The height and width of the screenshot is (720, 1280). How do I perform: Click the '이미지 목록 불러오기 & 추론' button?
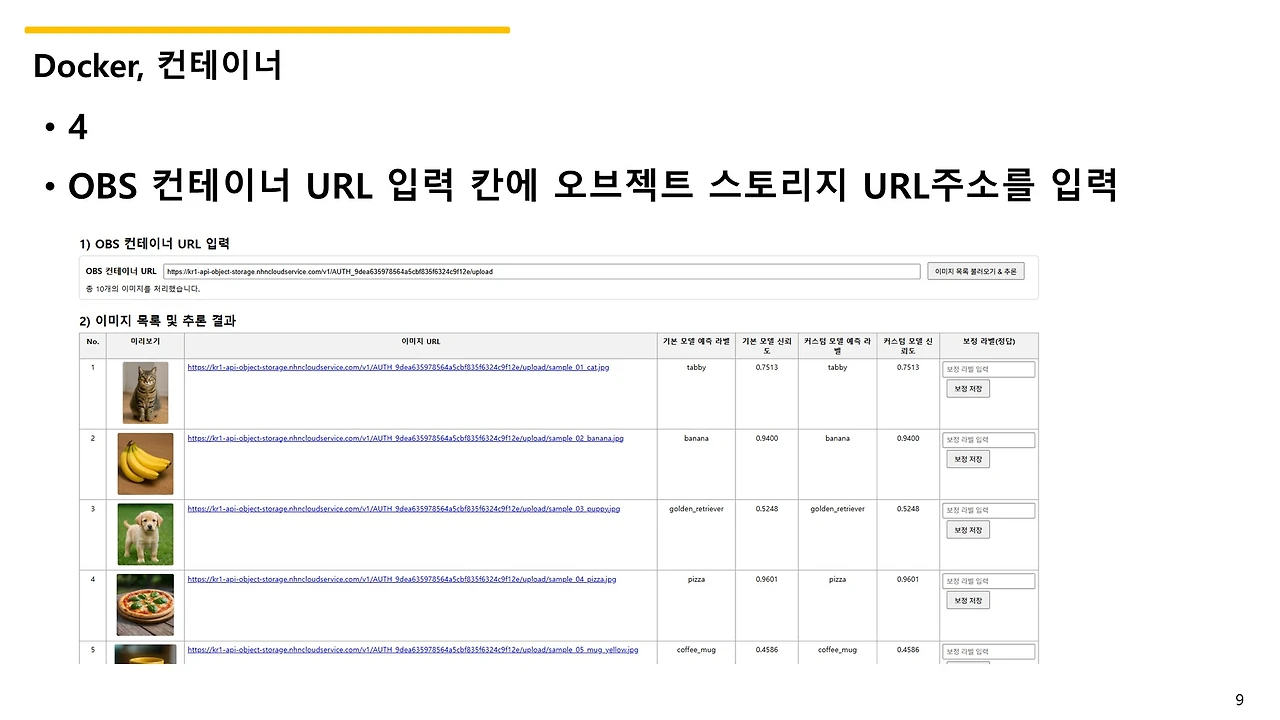click(x=975, y=270)
